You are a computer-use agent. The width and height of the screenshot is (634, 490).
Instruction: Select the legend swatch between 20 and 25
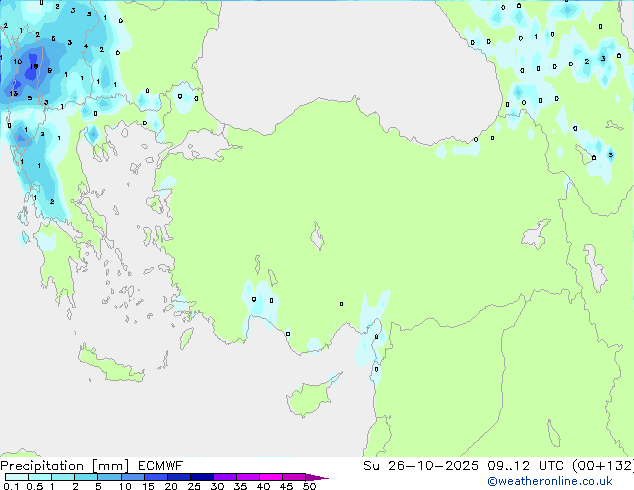point(182,478)
